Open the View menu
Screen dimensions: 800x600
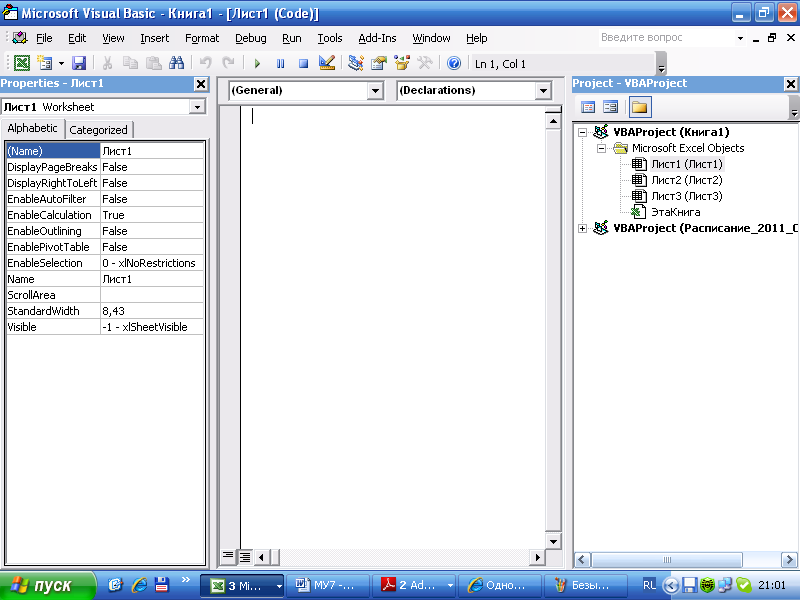(x=113, y=38)
